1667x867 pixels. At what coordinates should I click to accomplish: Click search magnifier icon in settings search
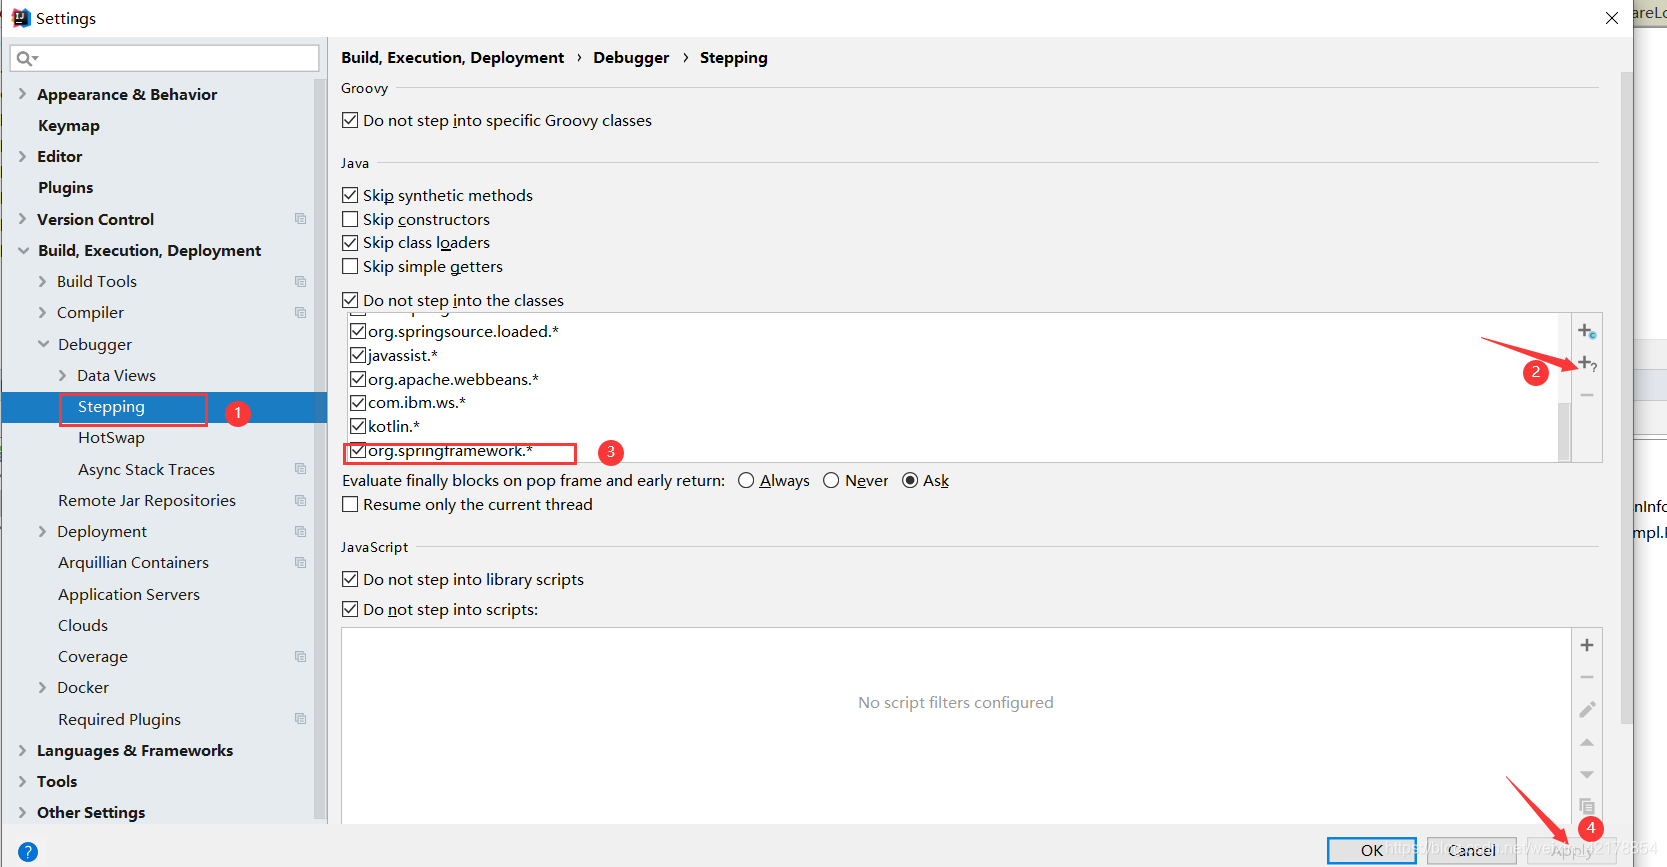[x=26, y=58]
